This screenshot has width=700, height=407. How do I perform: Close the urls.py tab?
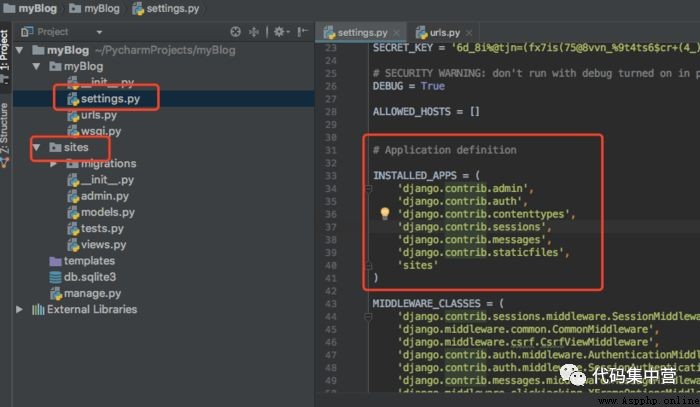468,33
